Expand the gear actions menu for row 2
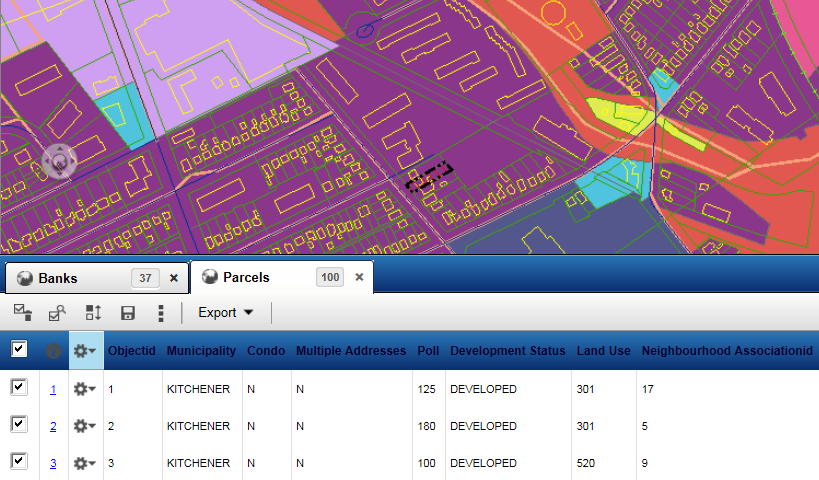The height and width of the screenshot is (480, 819). tap(85, 426)
